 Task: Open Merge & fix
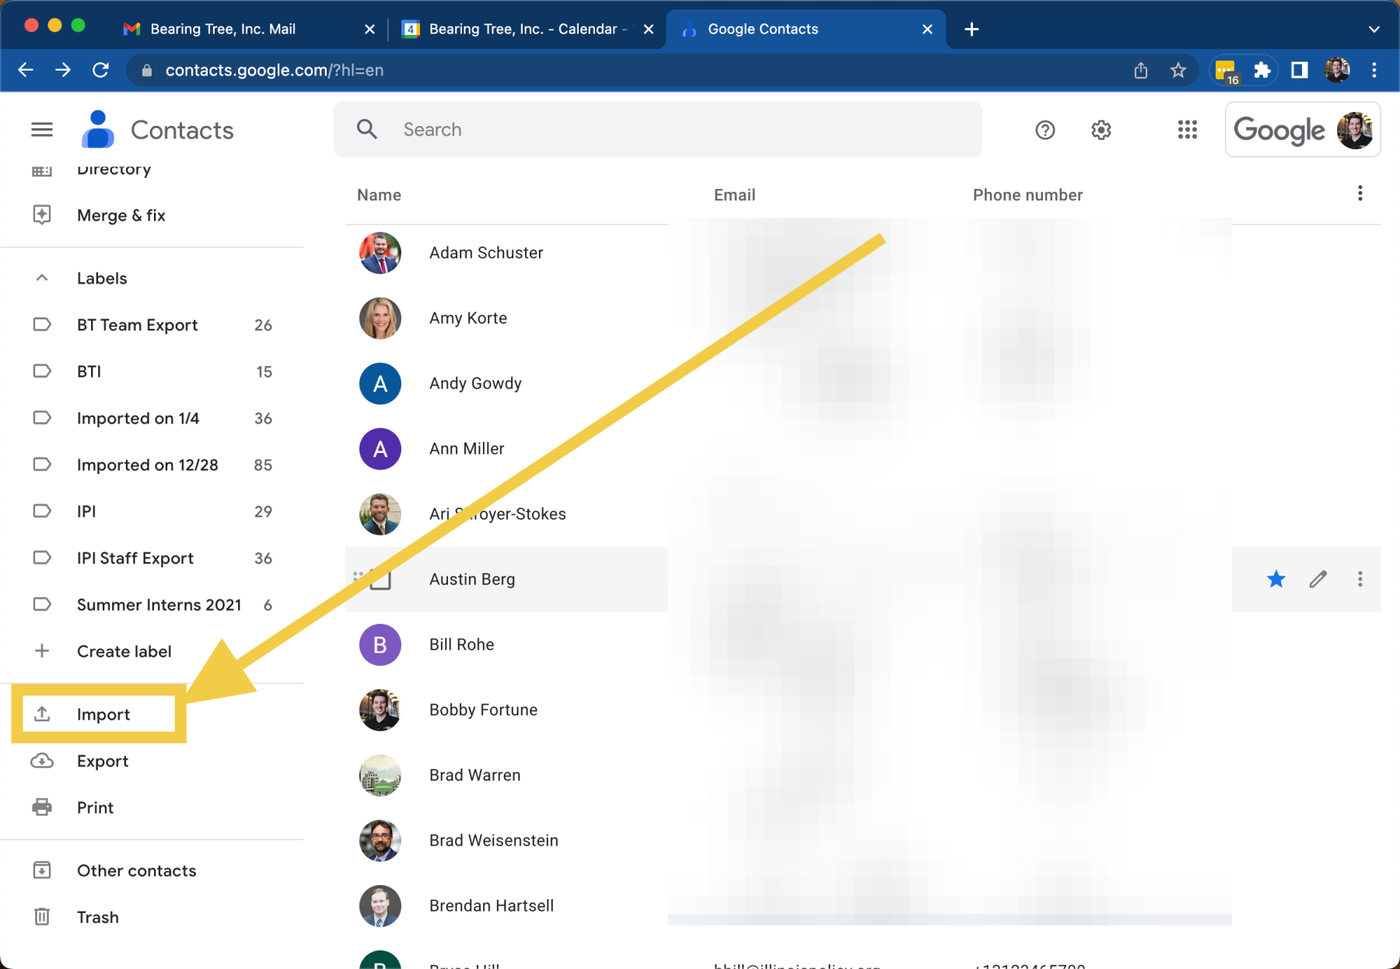click(121, 215)
